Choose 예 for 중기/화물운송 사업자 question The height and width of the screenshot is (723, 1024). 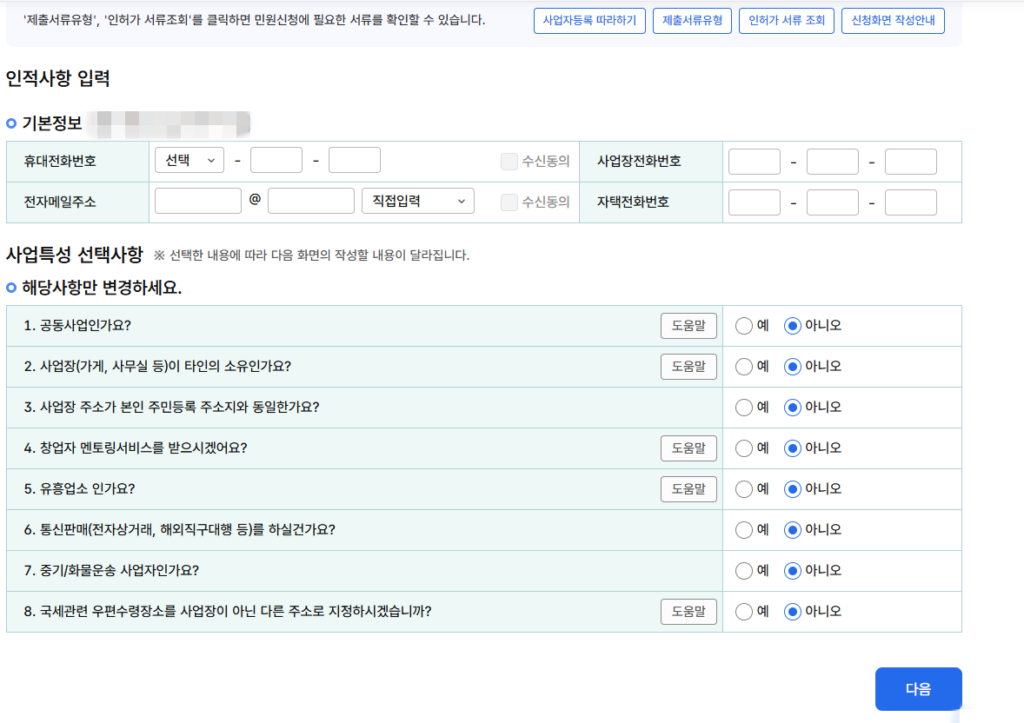click(743, 571)
